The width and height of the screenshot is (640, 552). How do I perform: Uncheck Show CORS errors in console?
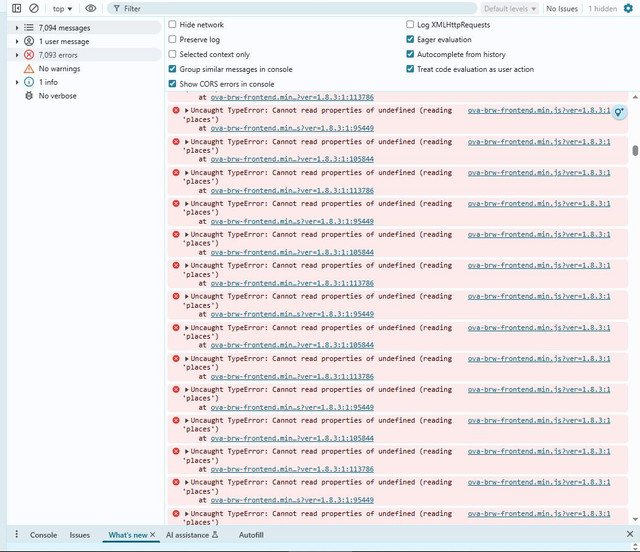click(172, 84)
